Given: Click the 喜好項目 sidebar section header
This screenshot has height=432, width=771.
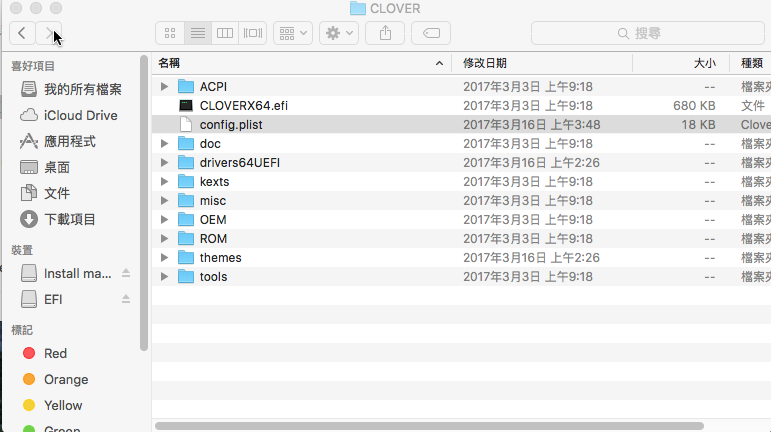Looking at the screenshot, I should pyautogui.click(x=33, y=66).
